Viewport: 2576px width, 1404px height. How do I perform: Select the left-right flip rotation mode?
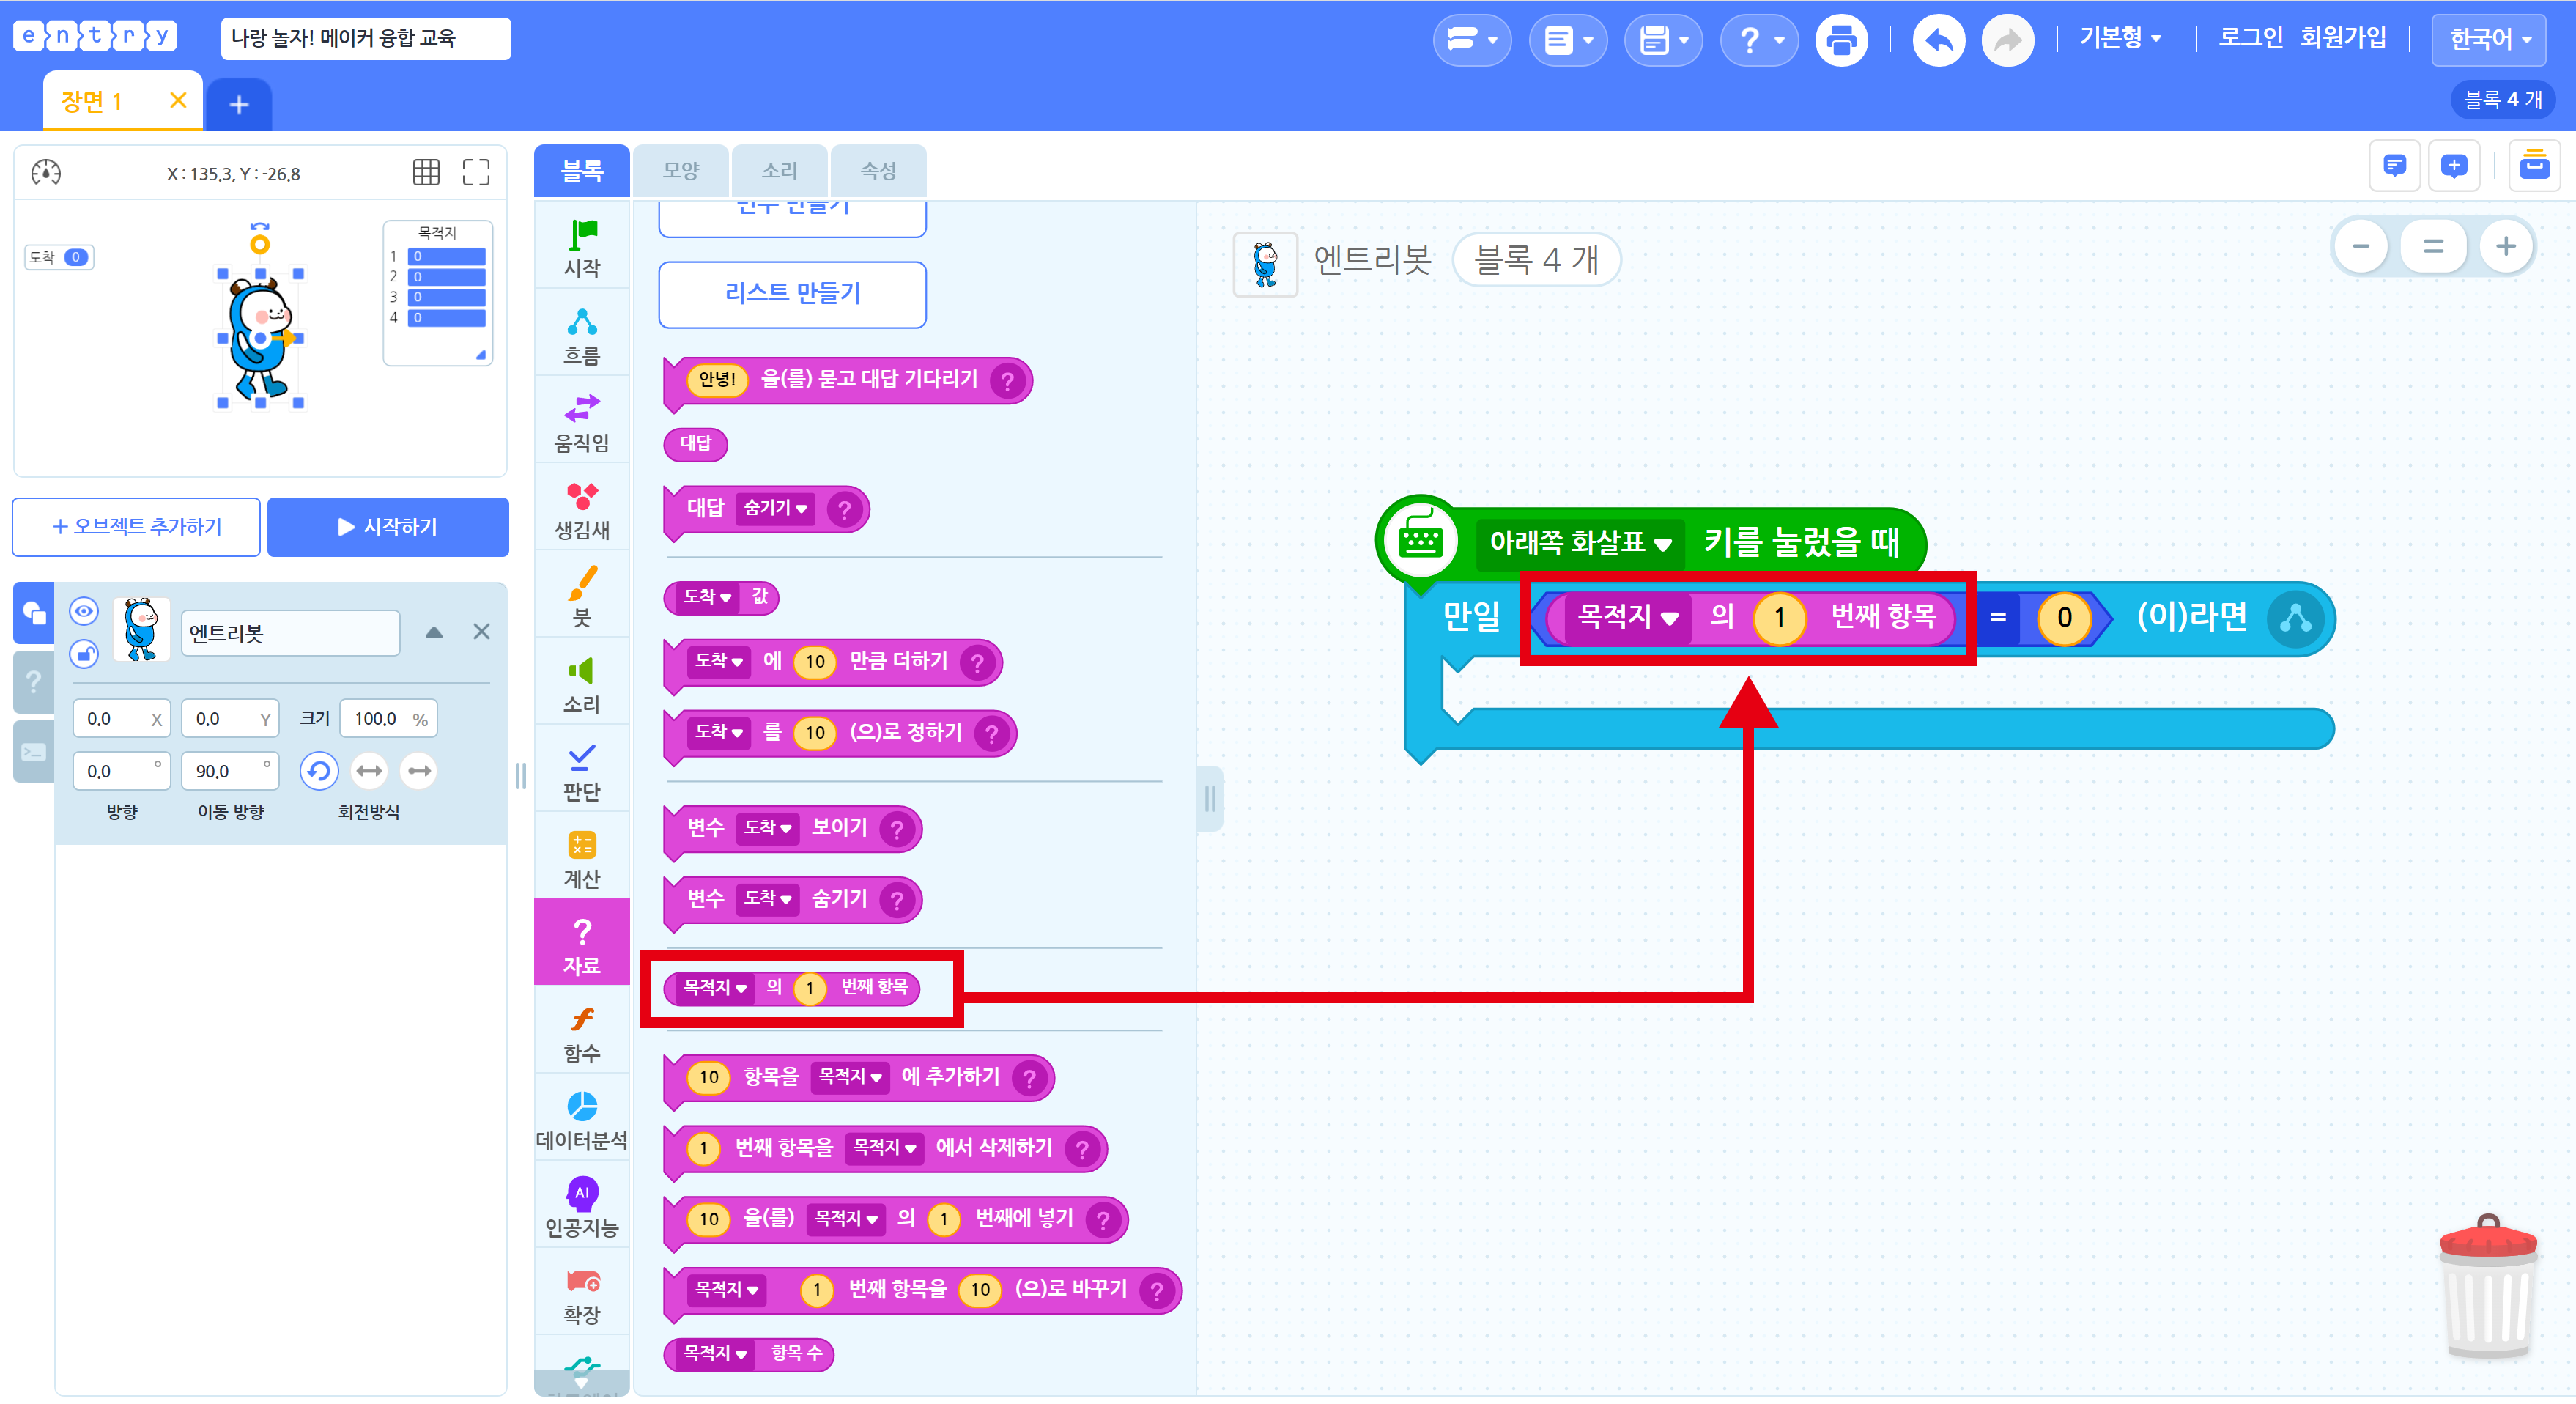pyautogui.click(x=369, y=771)
